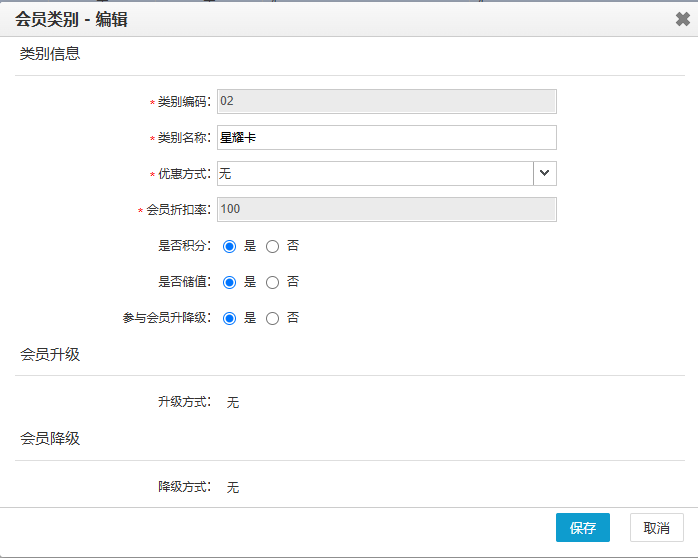698x558 pixels.
Task: Choose 是 for 是否储值
Action: [230, 282]
